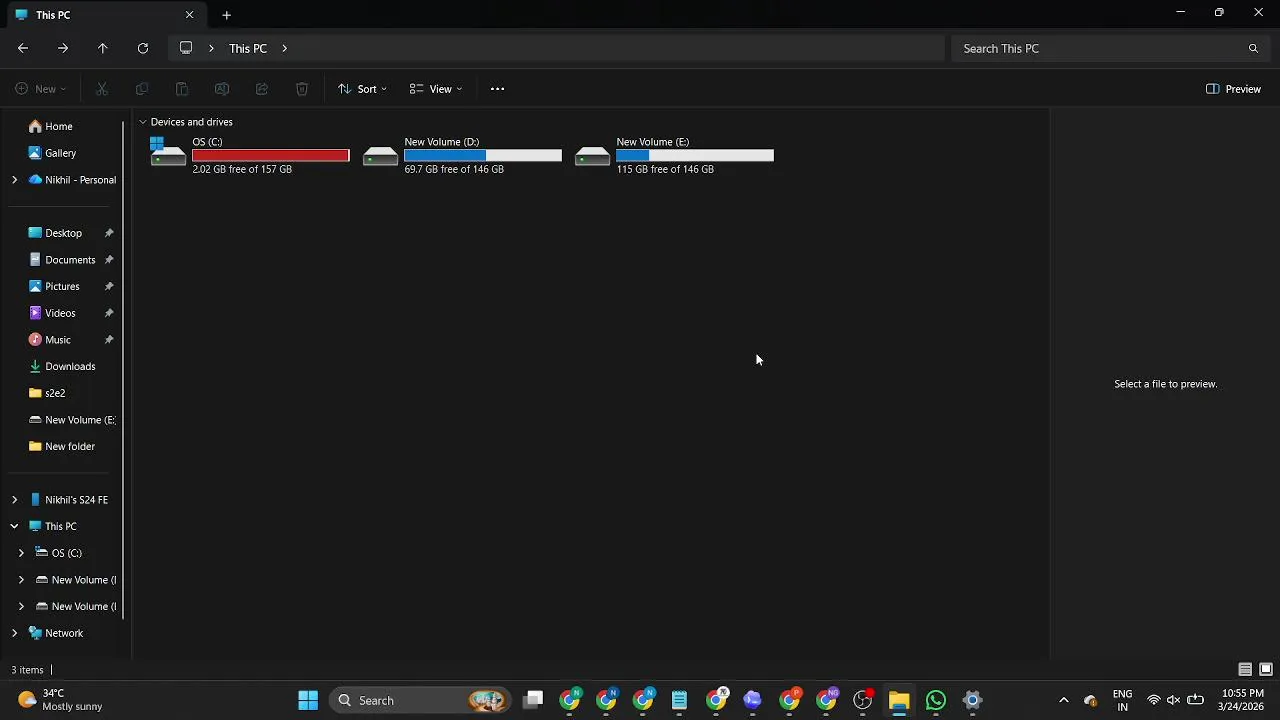Click "115 GB free of 146 GB" text

pyautogui.click(x=665, y=169)
